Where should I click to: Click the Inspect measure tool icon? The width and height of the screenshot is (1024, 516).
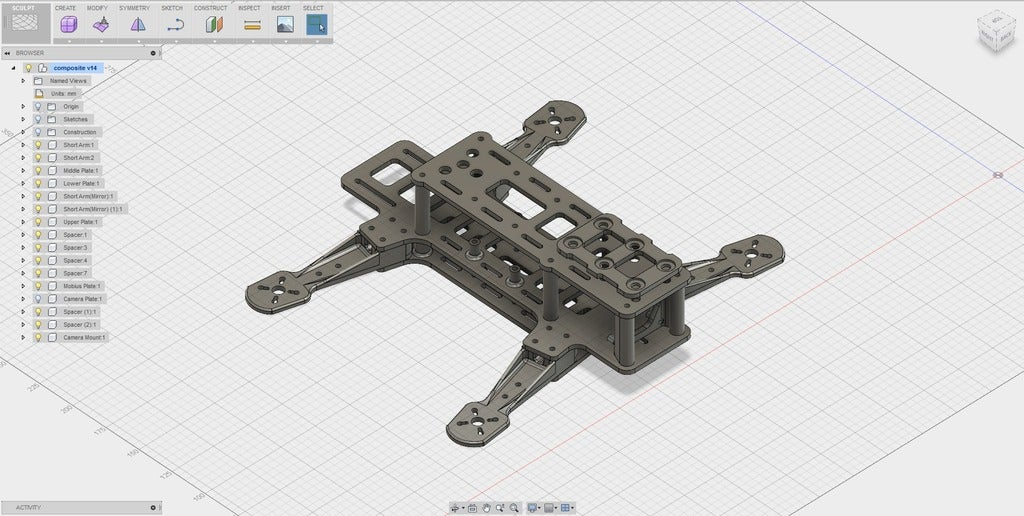(252, 25)
